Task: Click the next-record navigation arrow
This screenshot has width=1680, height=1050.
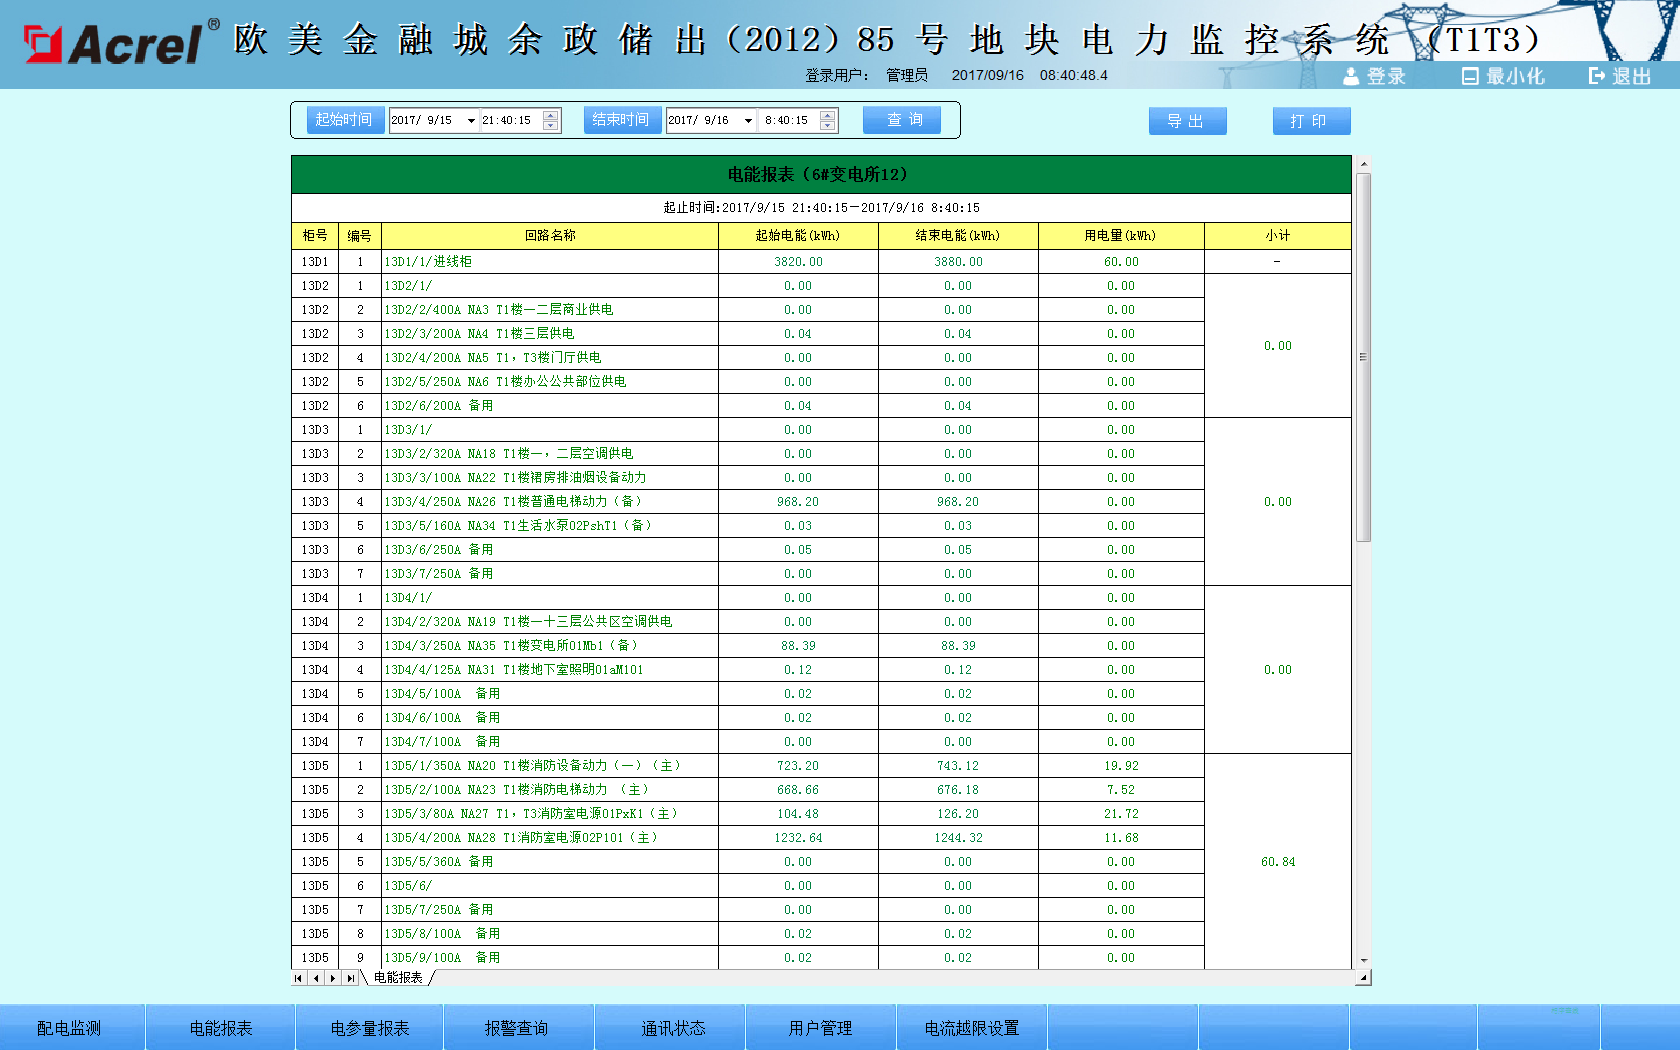Action: pos(331,978)
